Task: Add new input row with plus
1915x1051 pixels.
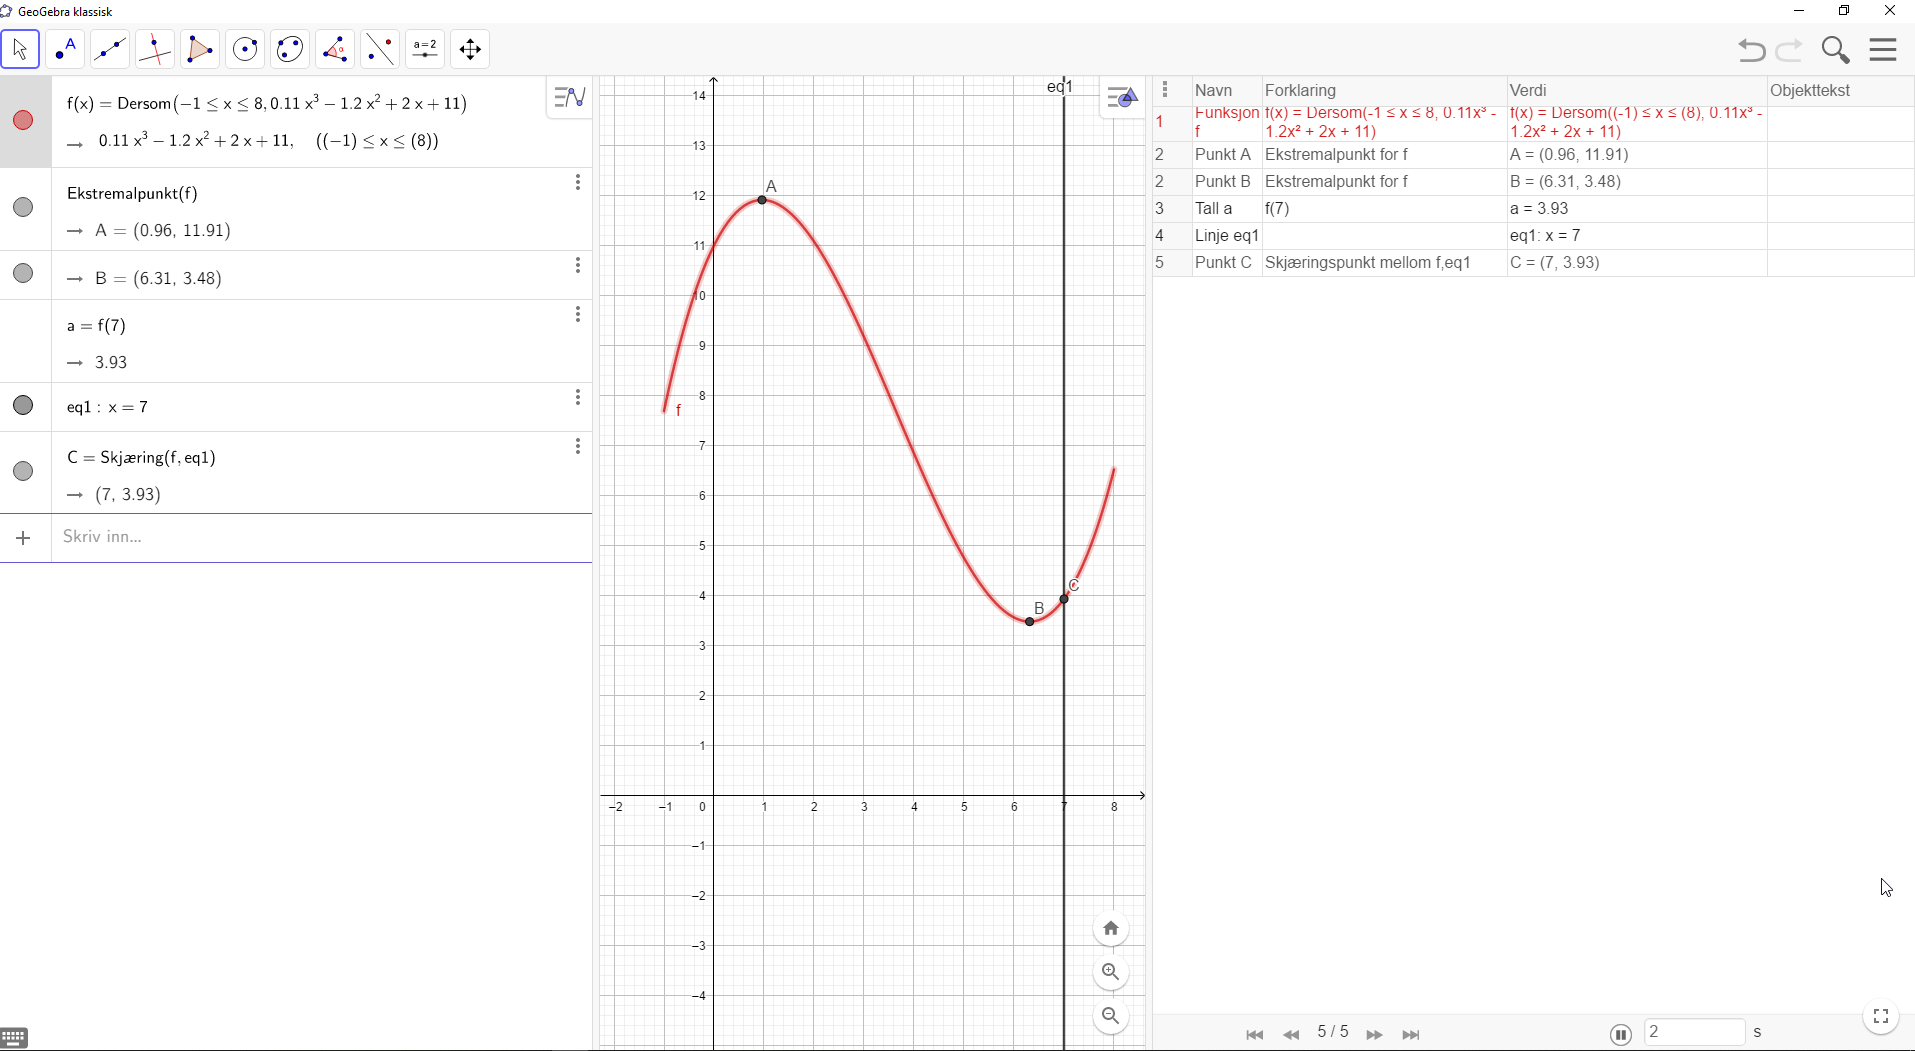Action: (24, 538)
